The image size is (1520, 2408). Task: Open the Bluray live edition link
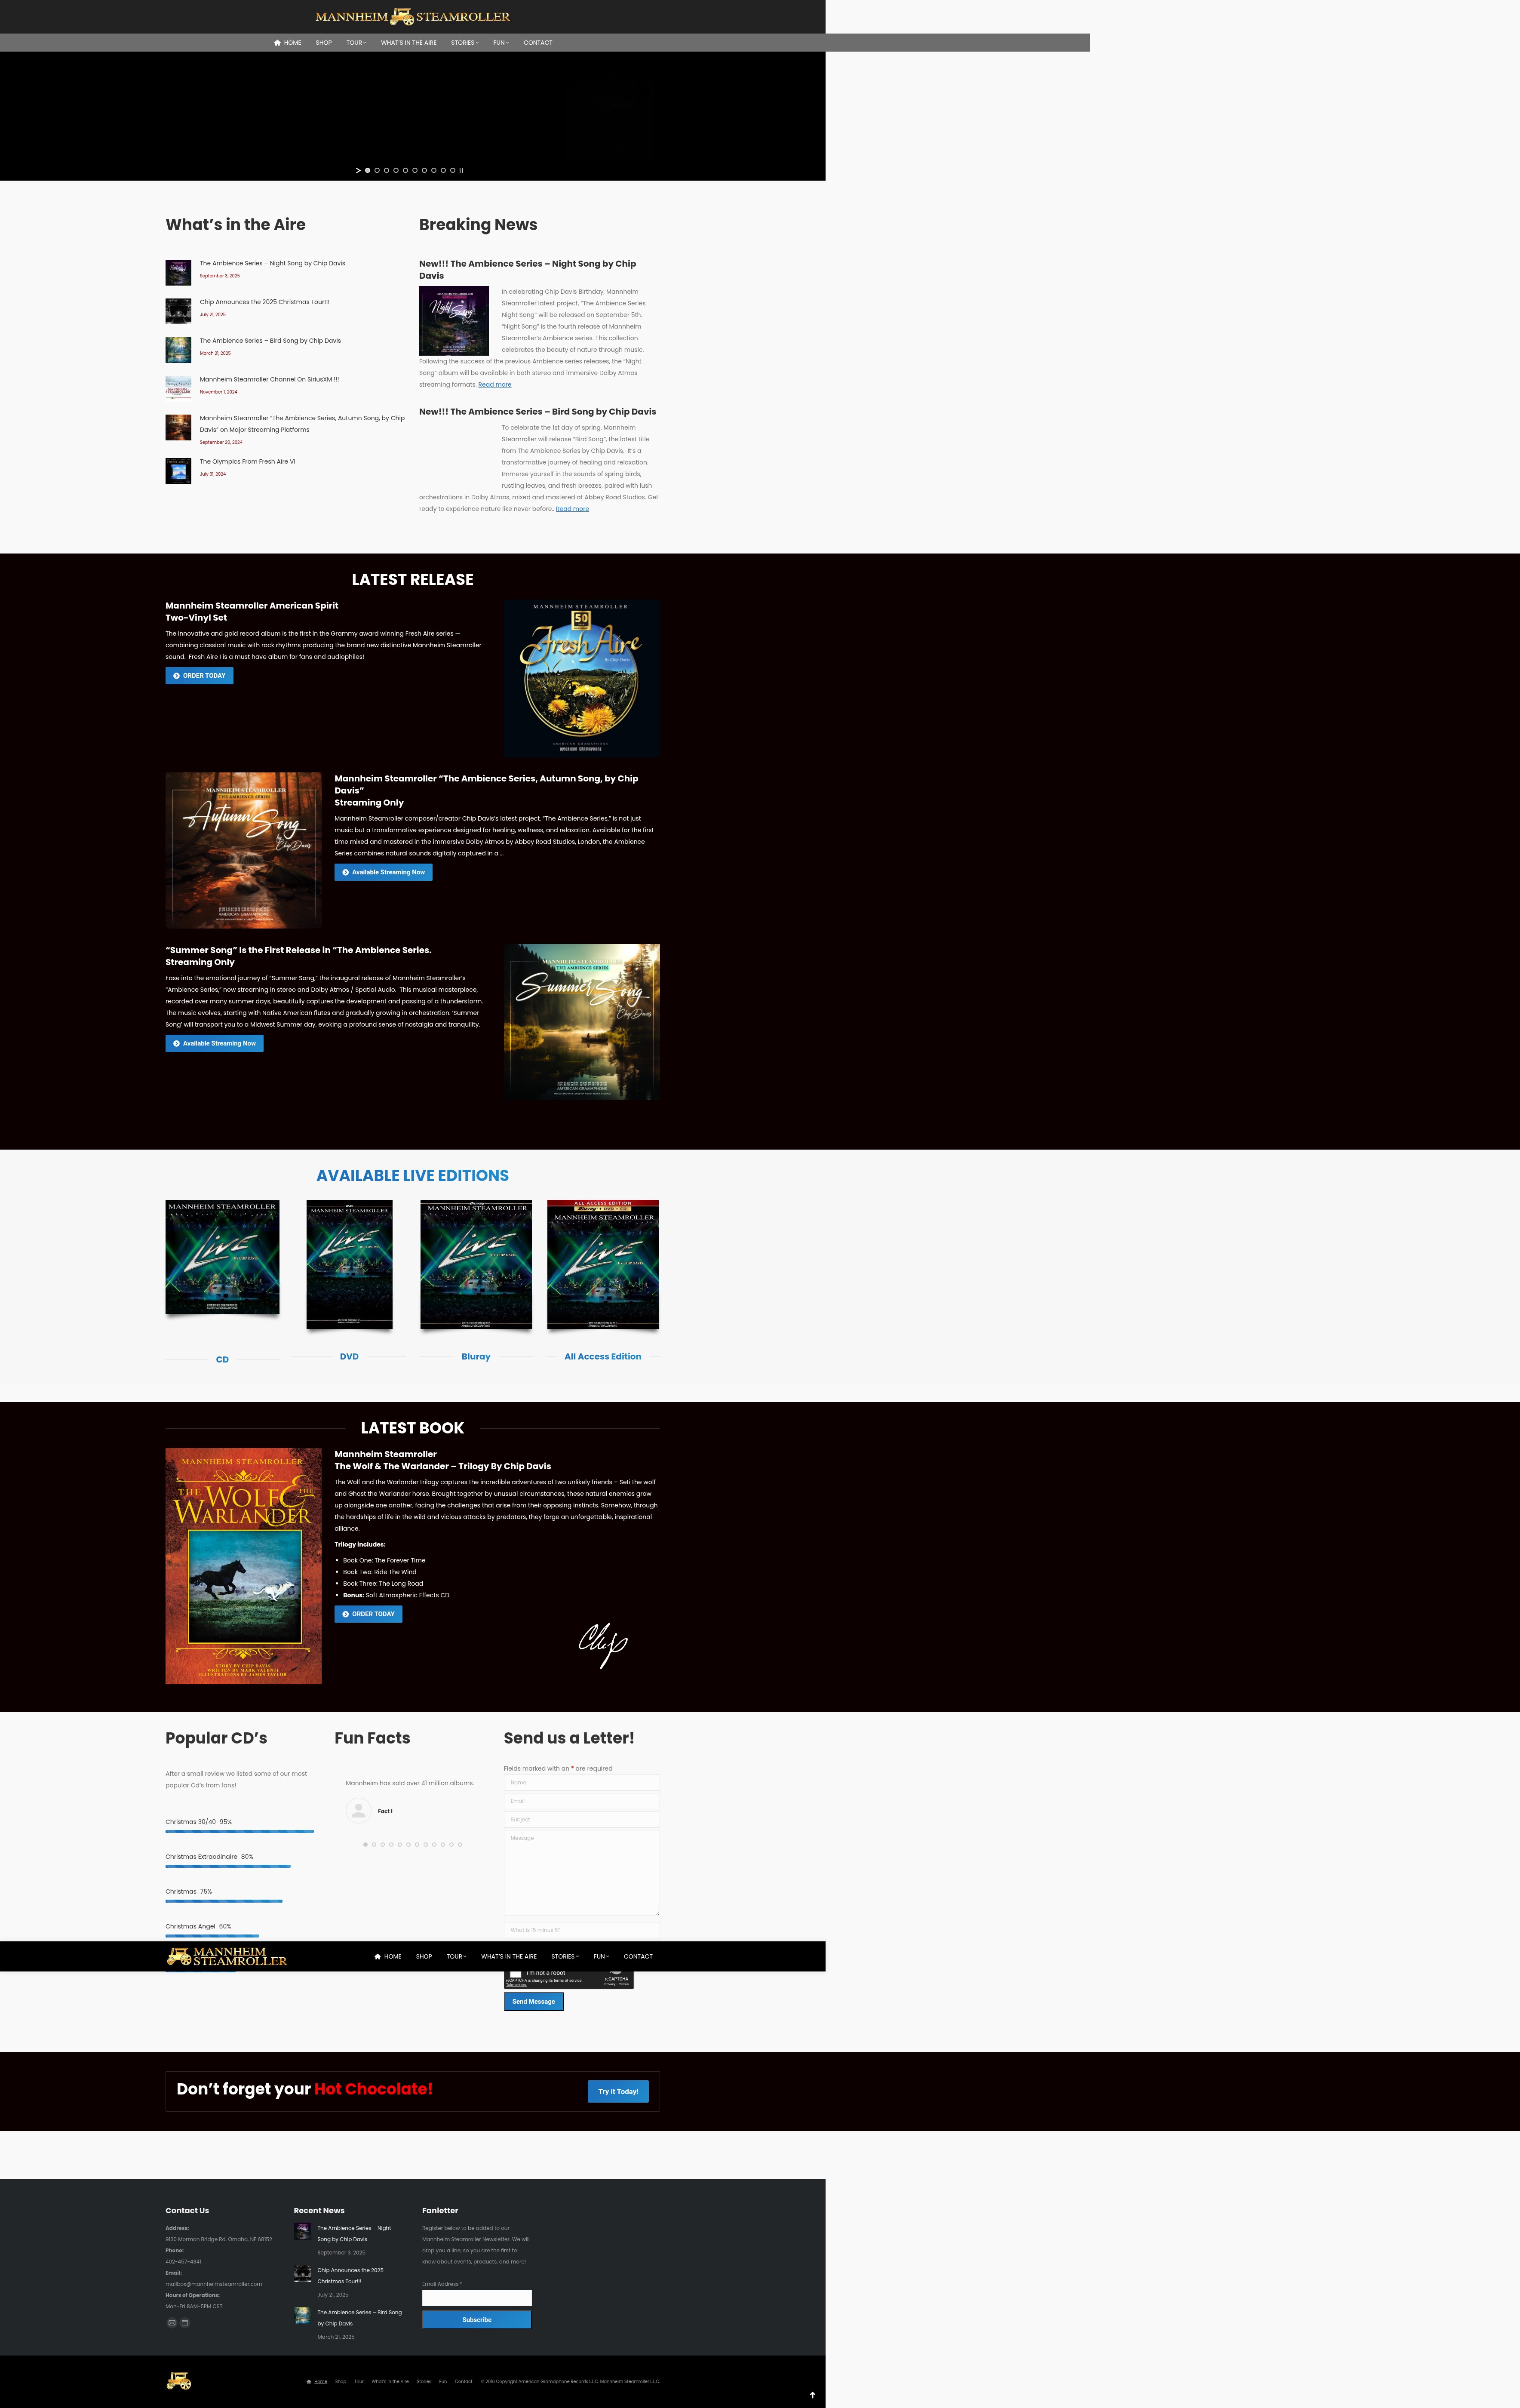[x=476, y=1357]
